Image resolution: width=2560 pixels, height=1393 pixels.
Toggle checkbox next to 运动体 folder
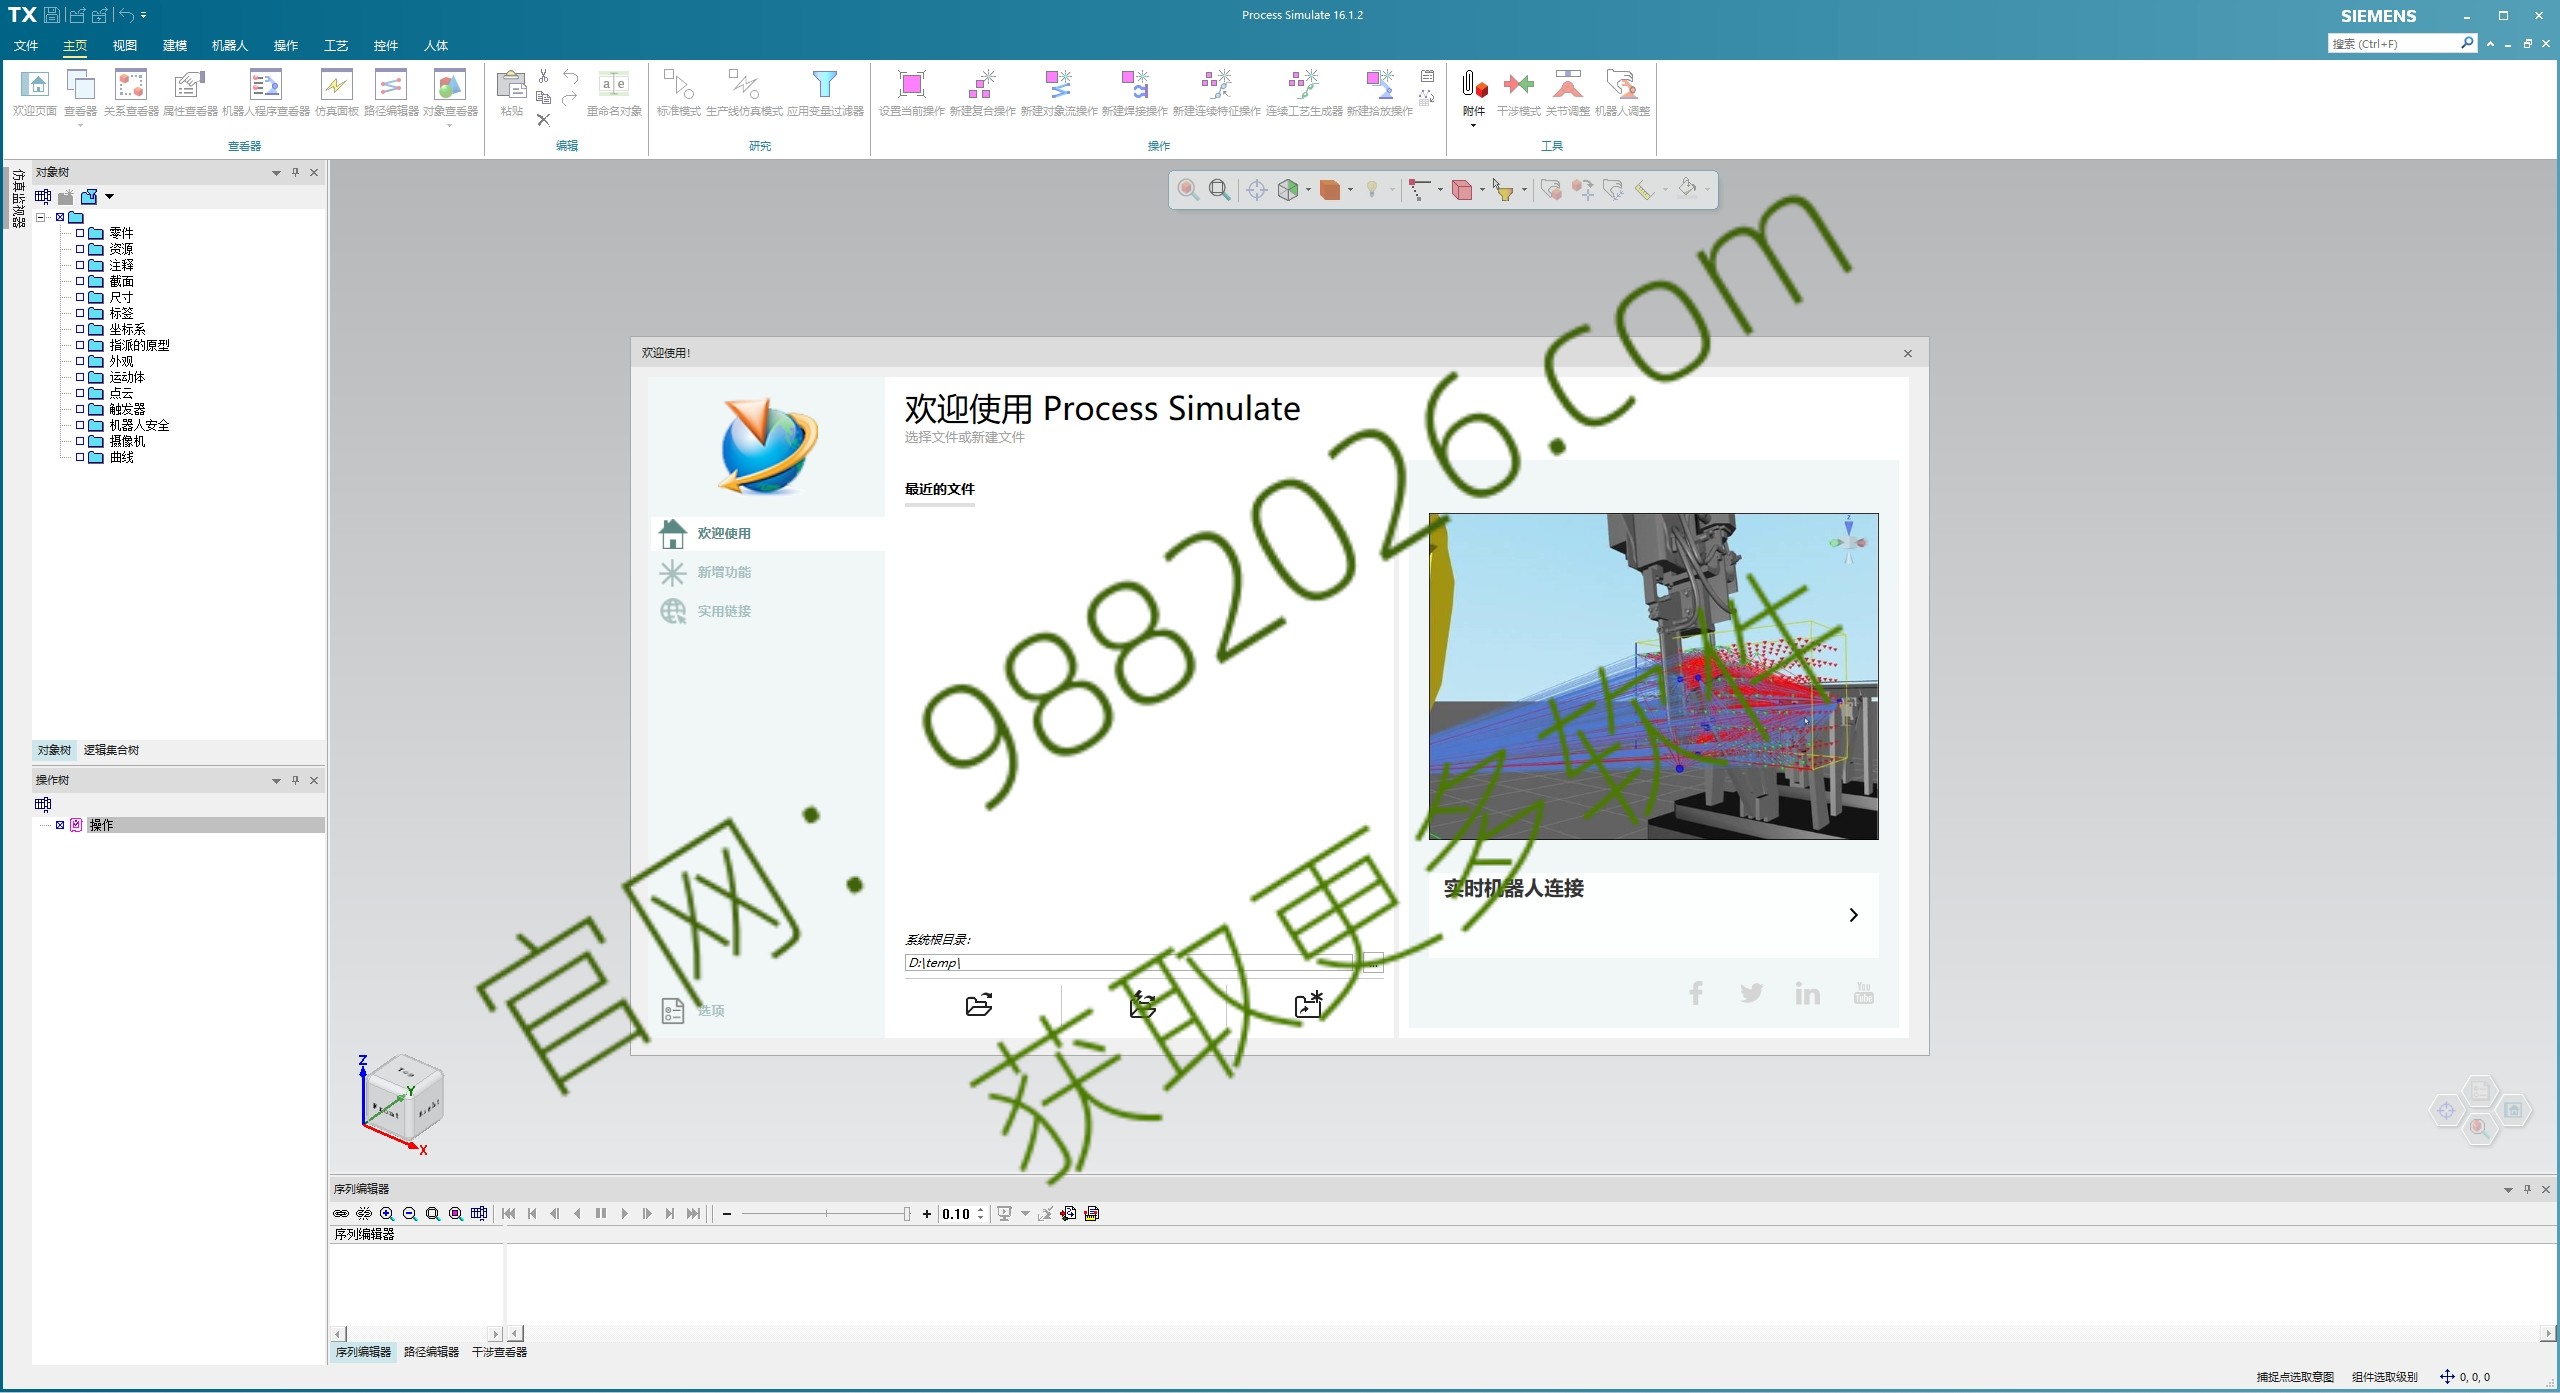[80, 377]
